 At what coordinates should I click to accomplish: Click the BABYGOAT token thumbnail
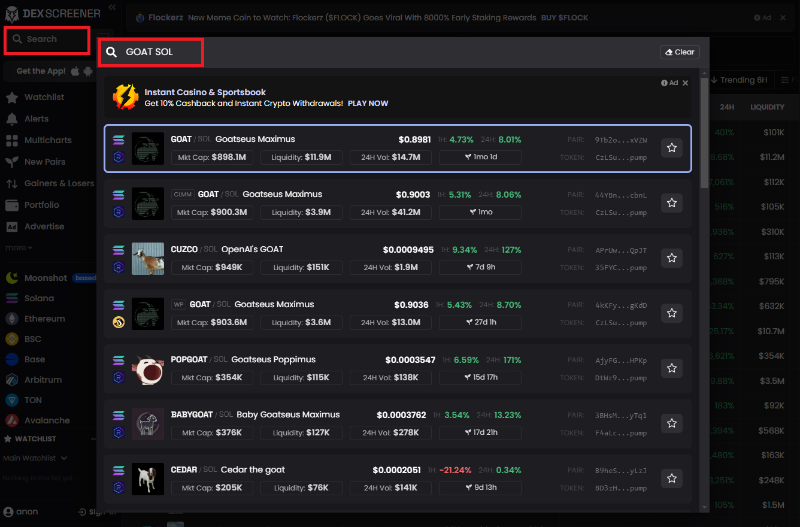coord(148,424)
